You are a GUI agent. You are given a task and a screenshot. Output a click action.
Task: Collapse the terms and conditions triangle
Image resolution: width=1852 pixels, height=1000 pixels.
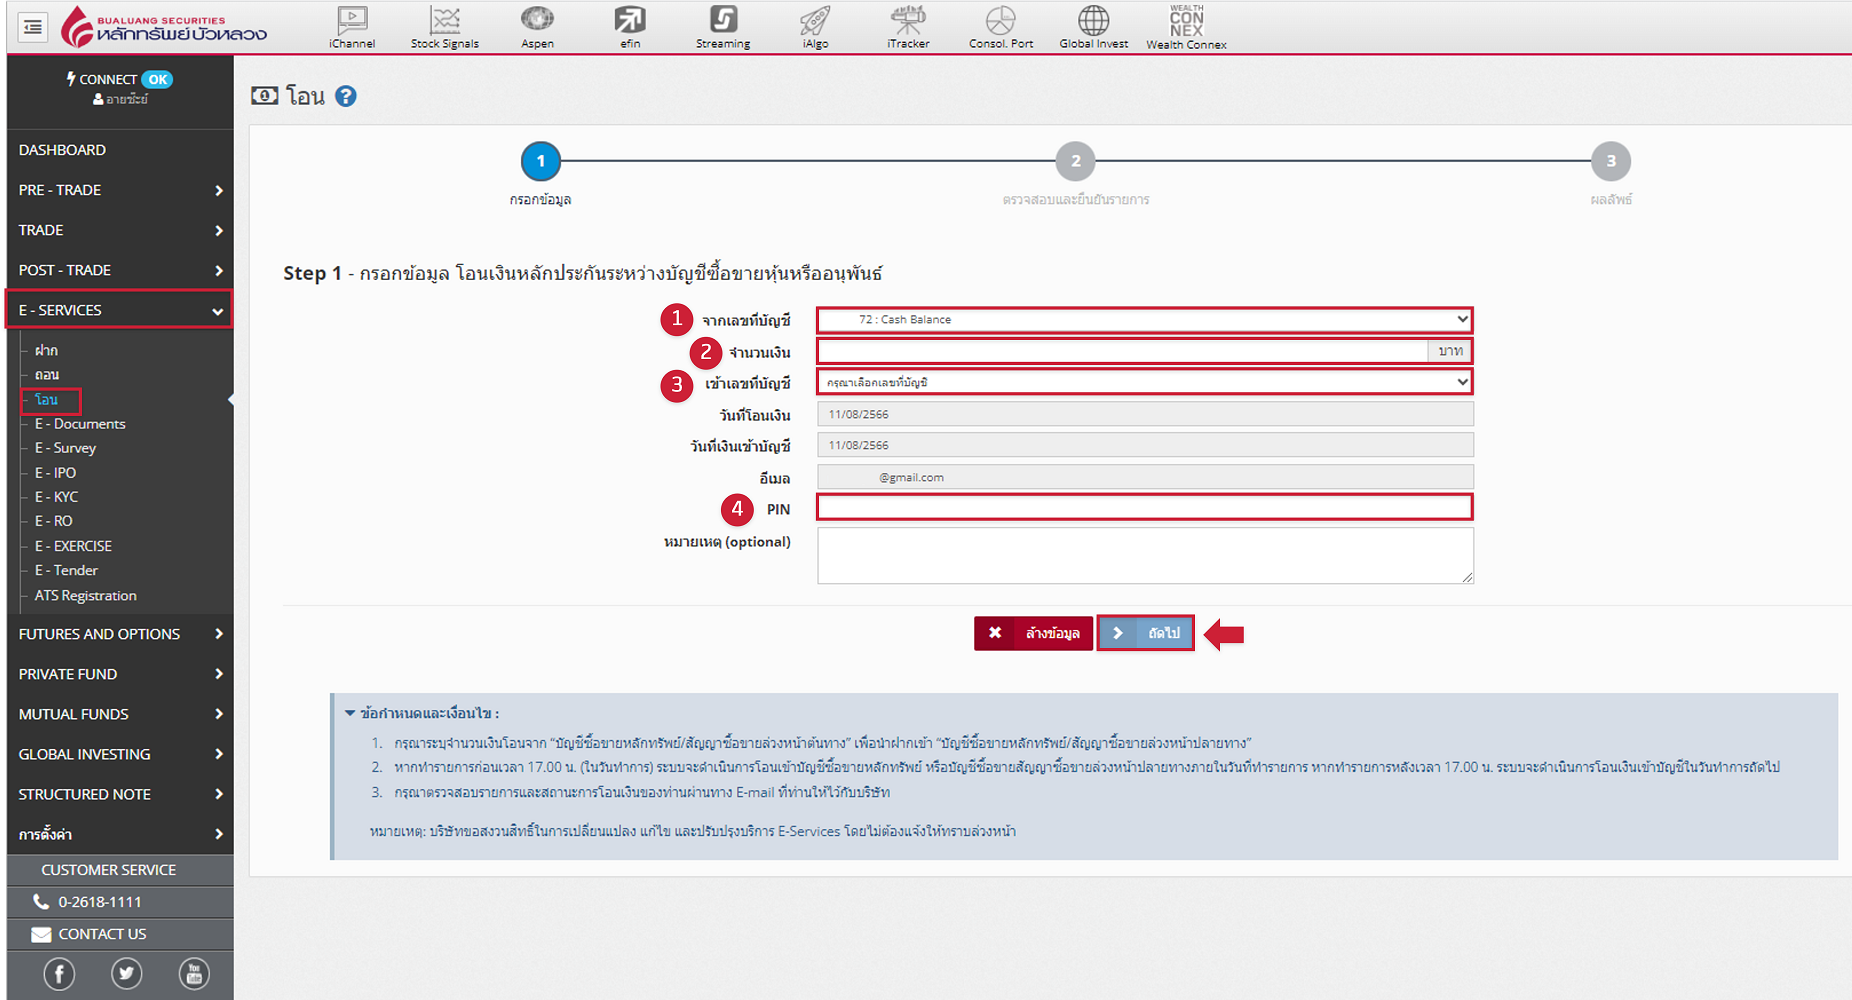350,713
